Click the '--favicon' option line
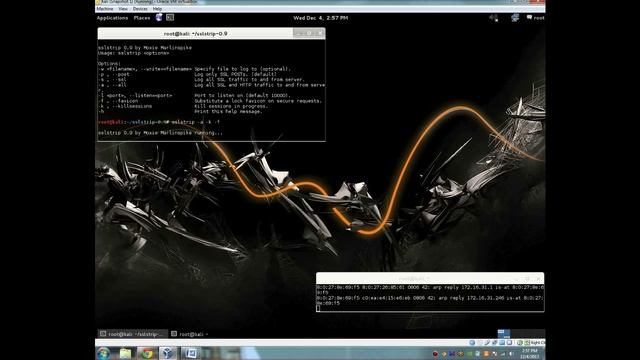The width and height of the screenshot is (640, 360). click(x=210, y=101)
